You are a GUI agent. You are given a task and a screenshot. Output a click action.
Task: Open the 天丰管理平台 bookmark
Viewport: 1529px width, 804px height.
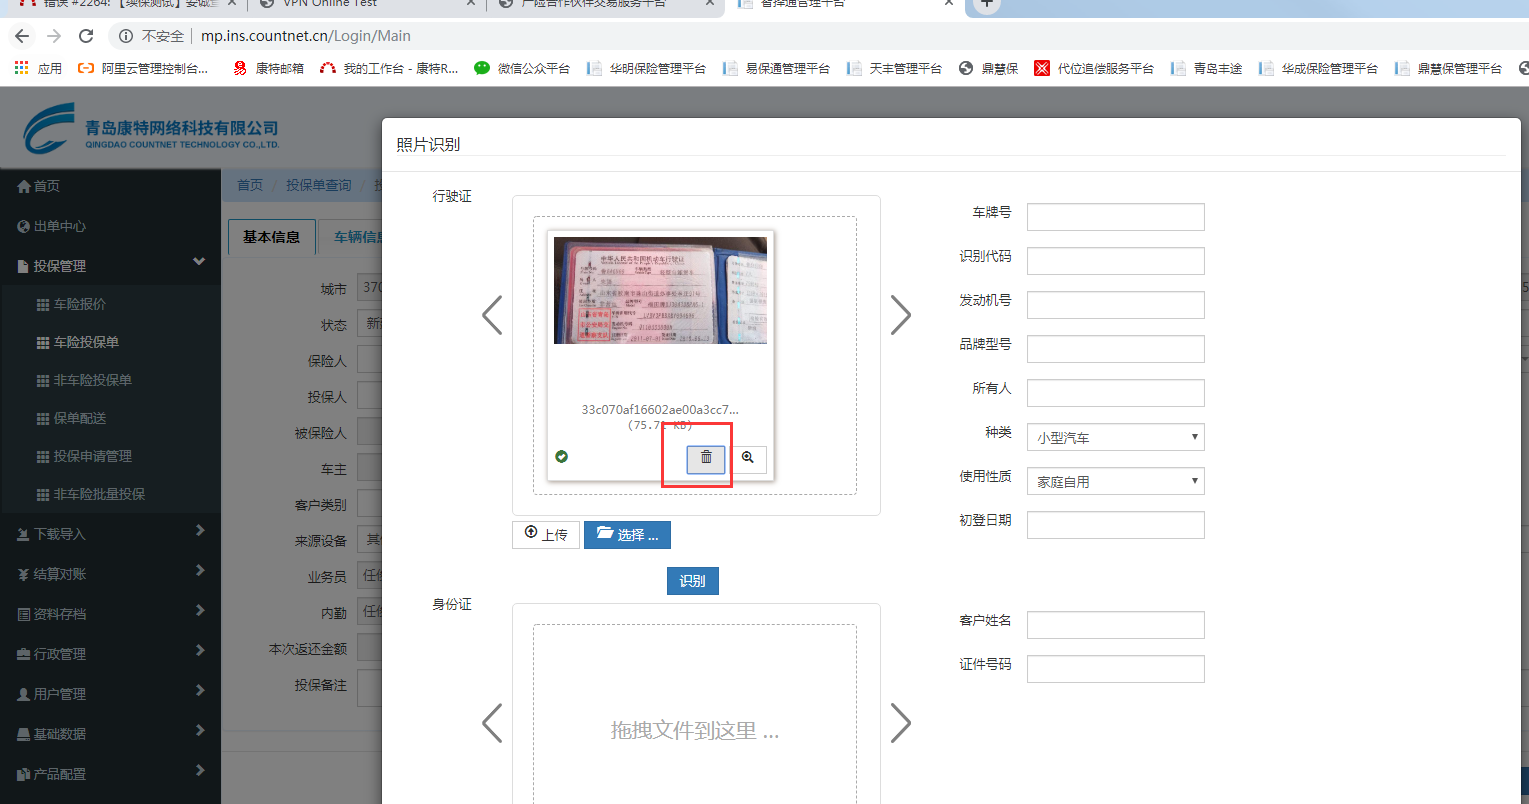894,68
